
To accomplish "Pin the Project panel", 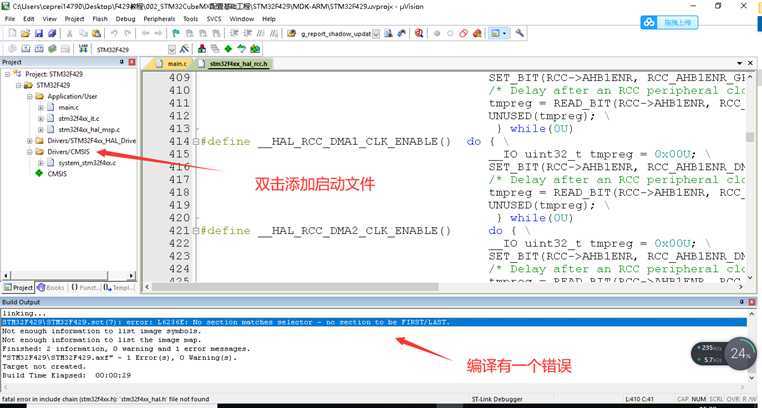I will 122,62.
